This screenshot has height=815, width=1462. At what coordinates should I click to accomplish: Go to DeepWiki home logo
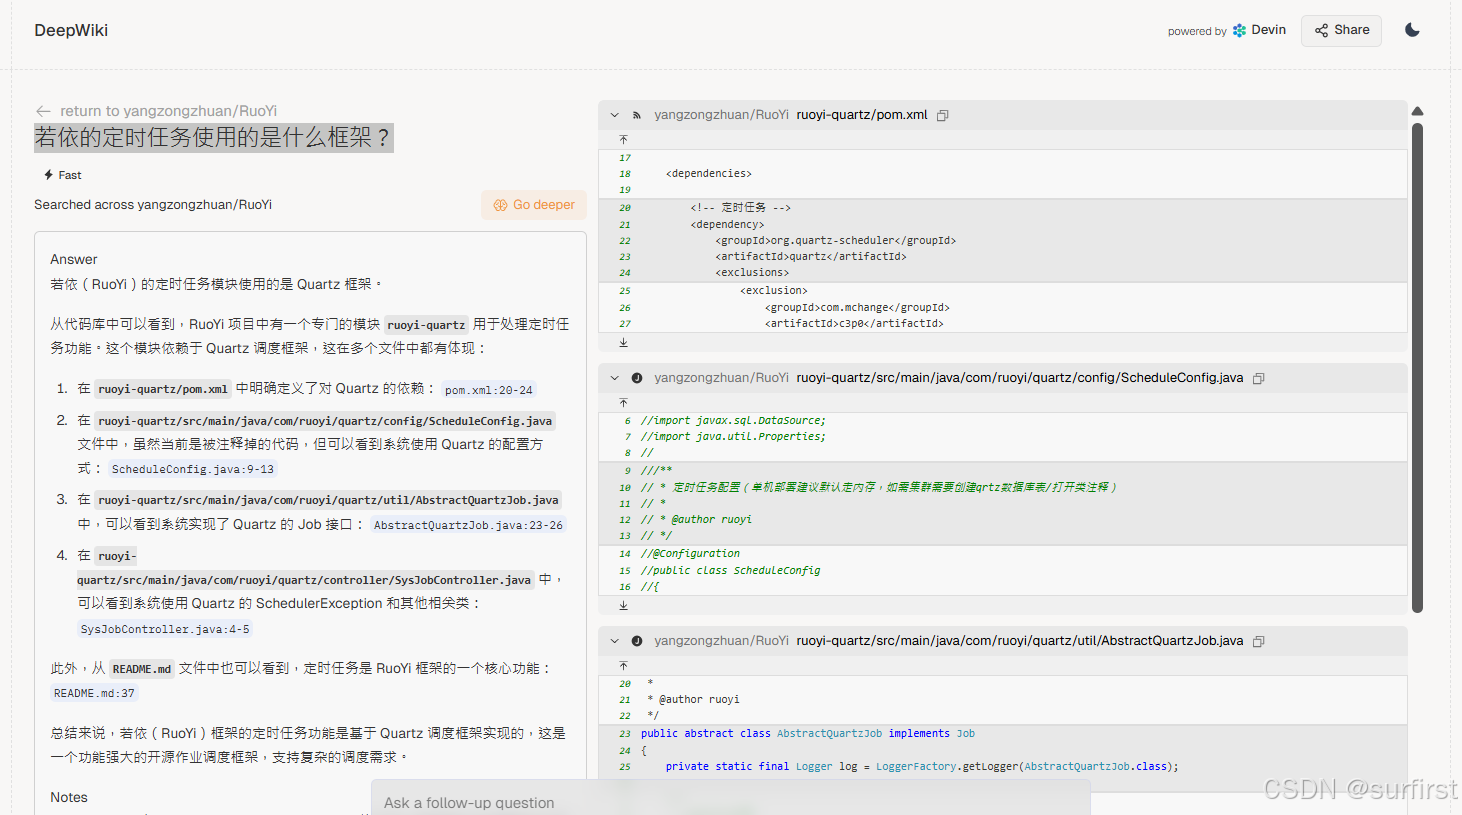pyautogui.click(x=71, y=30)
